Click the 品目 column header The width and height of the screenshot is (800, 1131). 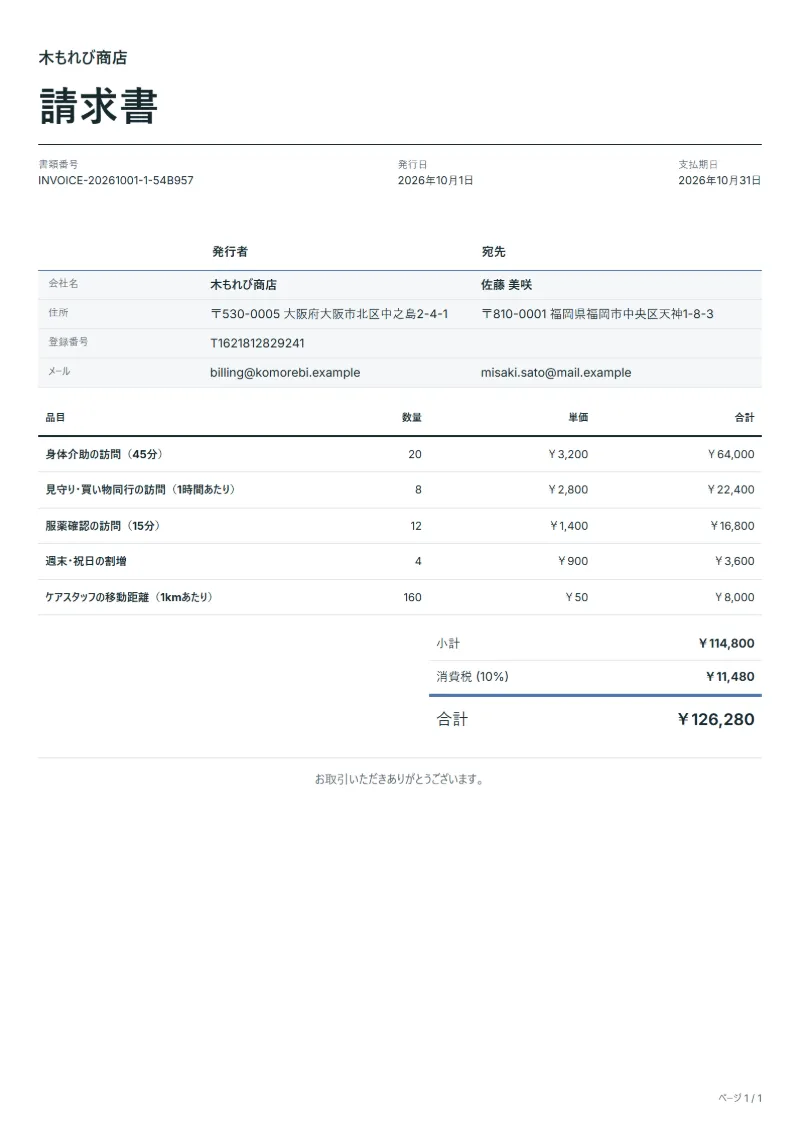pos(56,418)
